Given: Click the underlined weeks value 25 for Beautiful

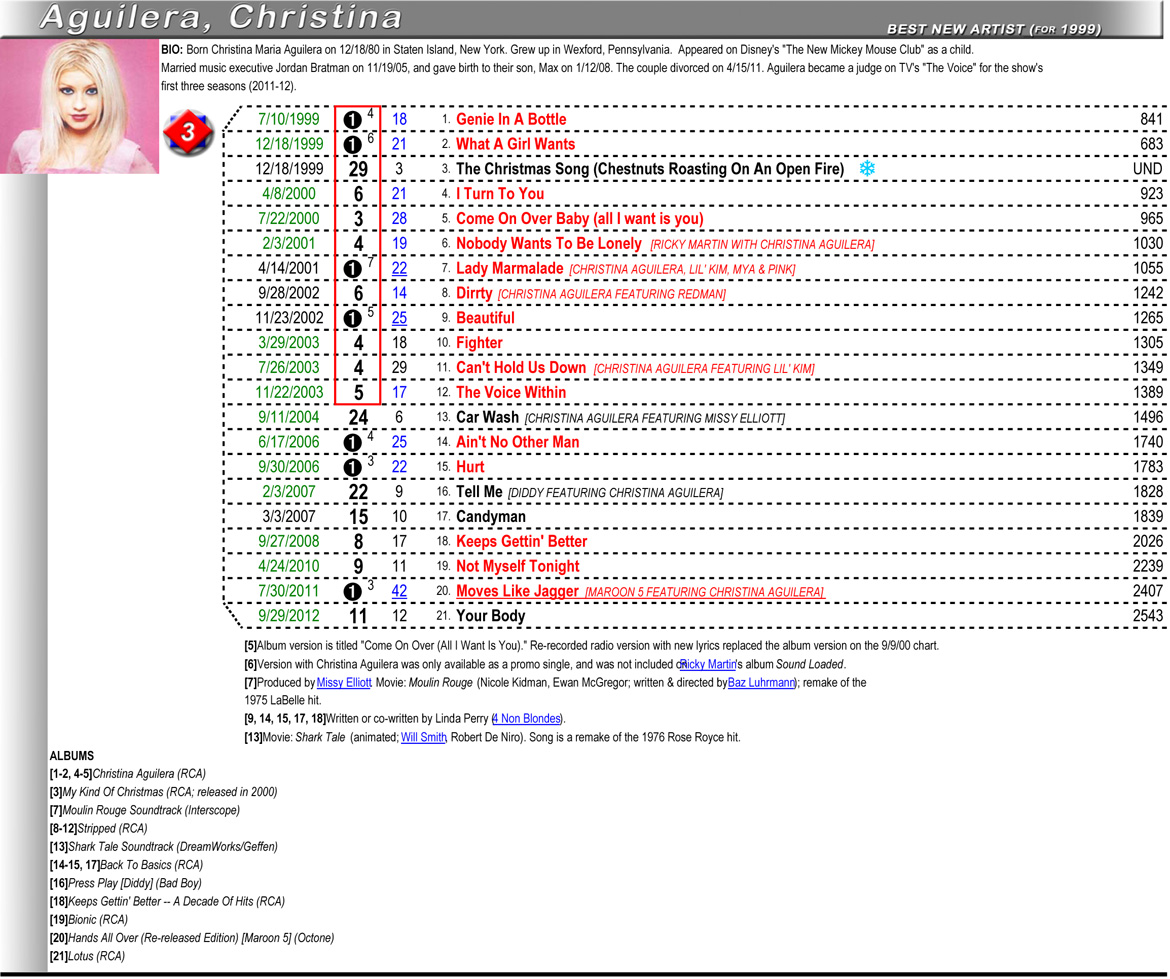Looking at the screenshot, I should 399,318.
